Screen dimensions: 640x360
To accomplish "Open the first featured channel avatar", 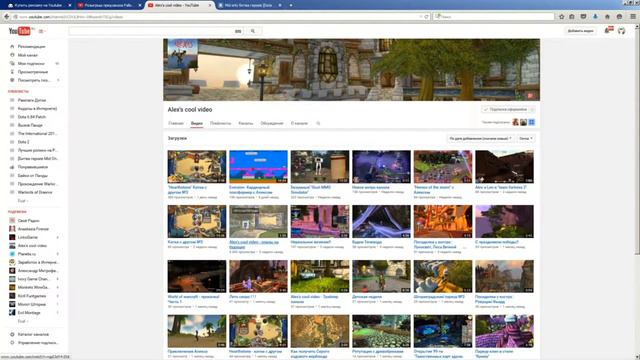I will pyautogui.click(x=516, y=122).
